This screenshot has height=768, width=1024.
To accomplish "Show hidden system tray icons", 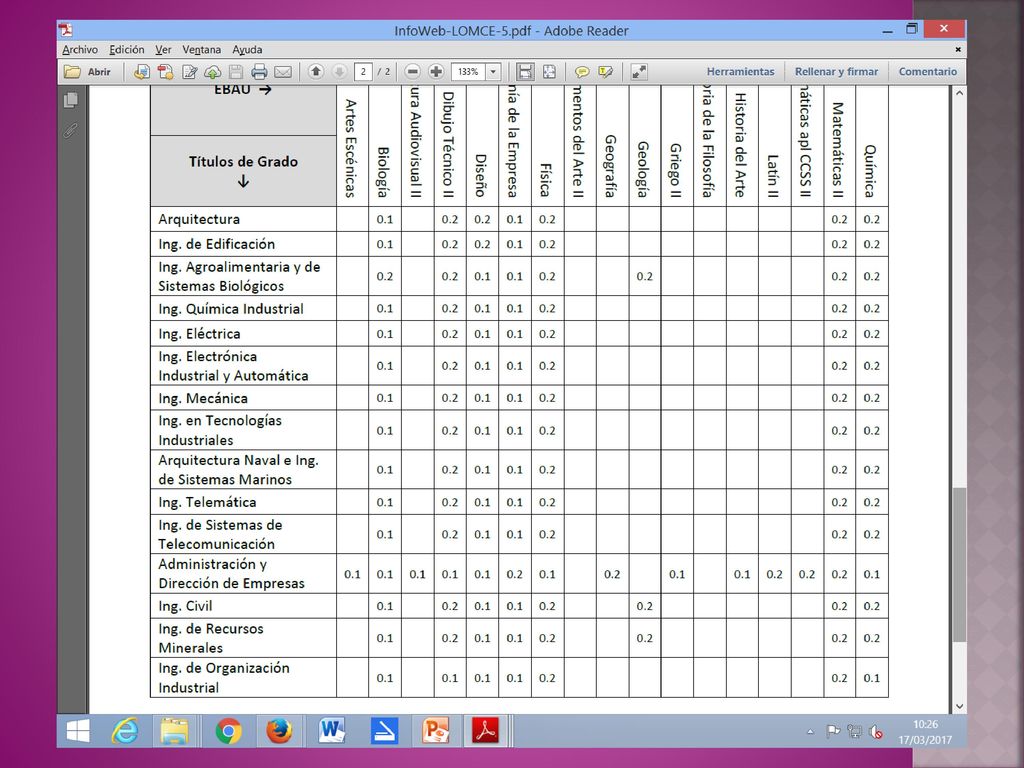I will coord(810,732).
